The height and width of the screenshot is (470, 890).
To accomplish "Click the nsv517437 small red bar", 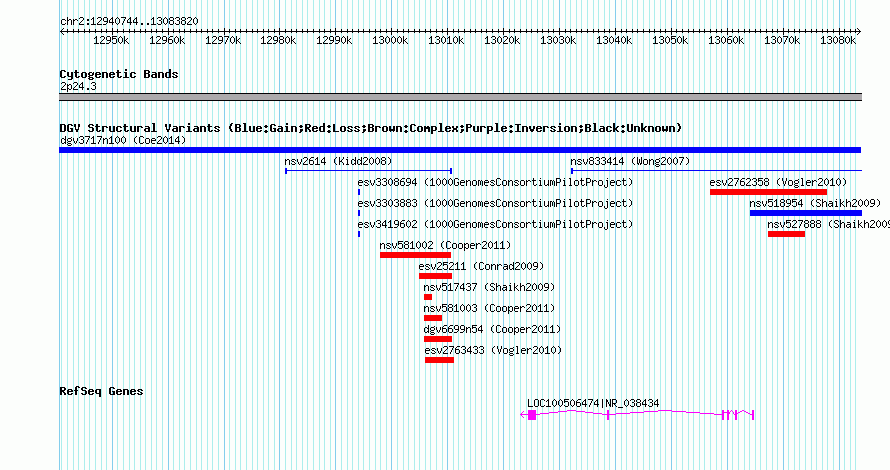I will point(428,297).
